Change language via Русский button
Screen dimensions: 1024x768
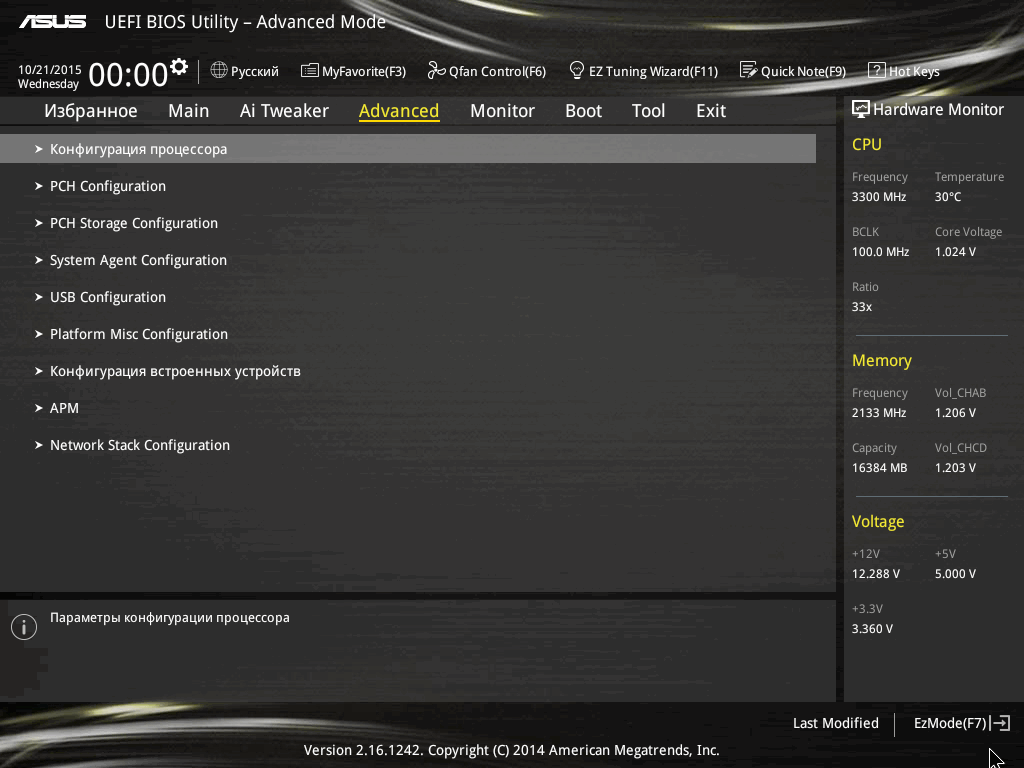pos(245,71)
